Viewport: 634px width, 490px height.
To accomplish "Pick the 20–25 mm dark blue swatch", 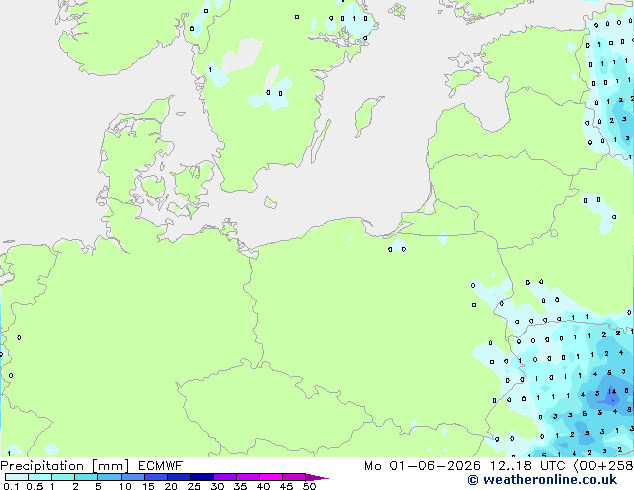I will 178,477.
